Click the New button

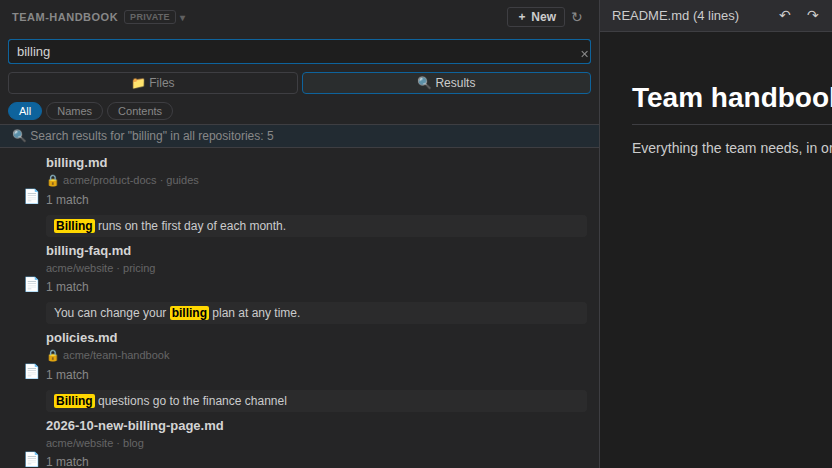[536, 17]
